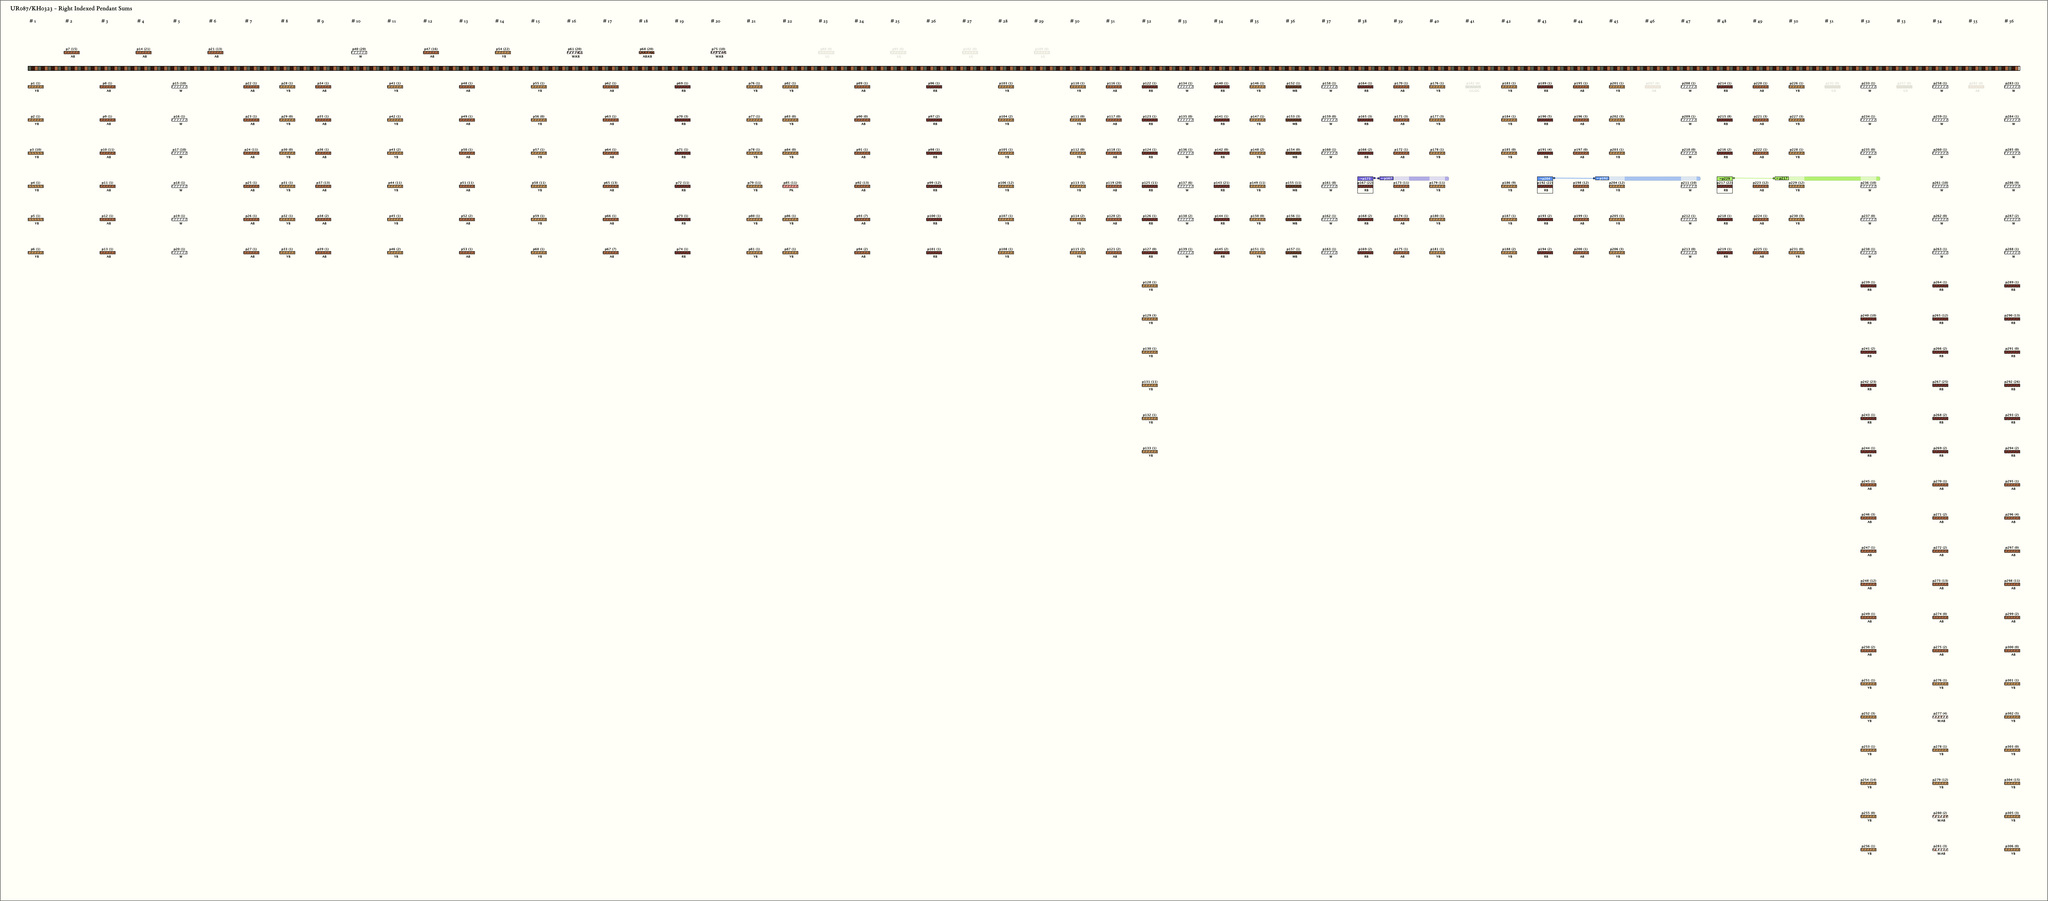Select white cord p15 at top of column 5
This screenshot has height=901, width=2048.
click(180, 87)
